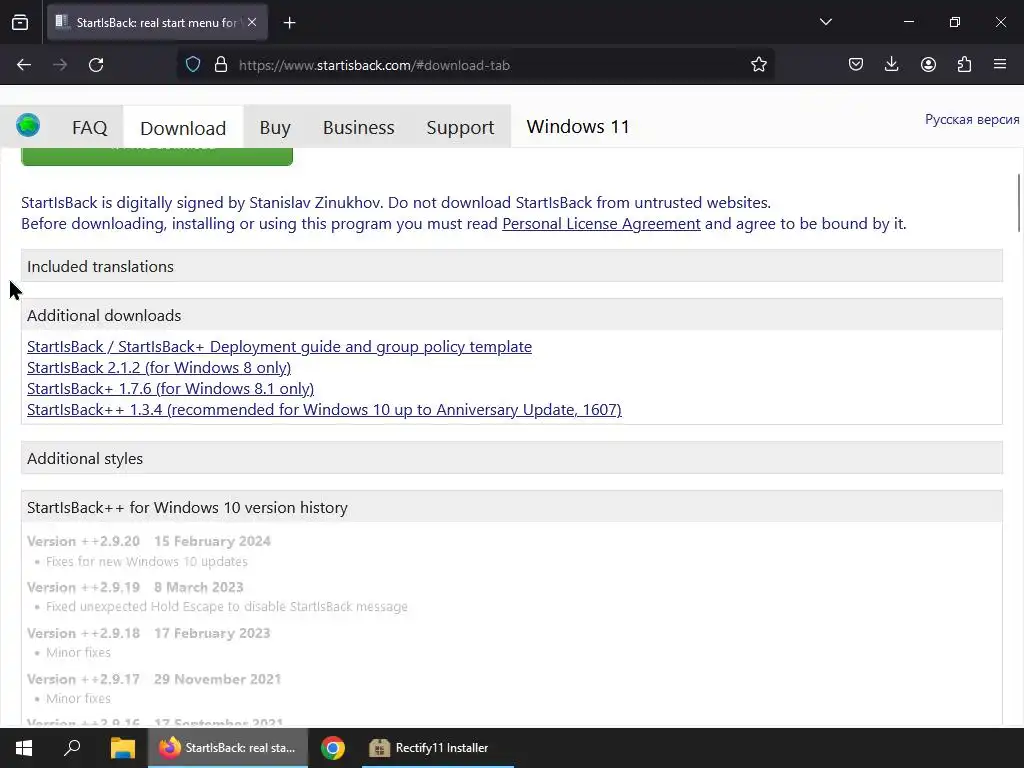
Task: Open the Windows Start button
Action: pyautogui.click(x=24, y=748)
